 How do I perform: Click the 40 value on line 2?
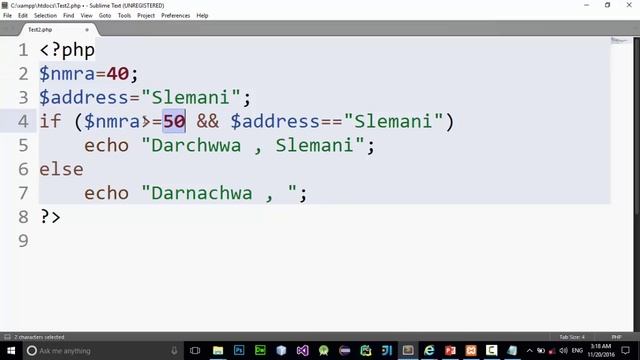pos(118,74)
